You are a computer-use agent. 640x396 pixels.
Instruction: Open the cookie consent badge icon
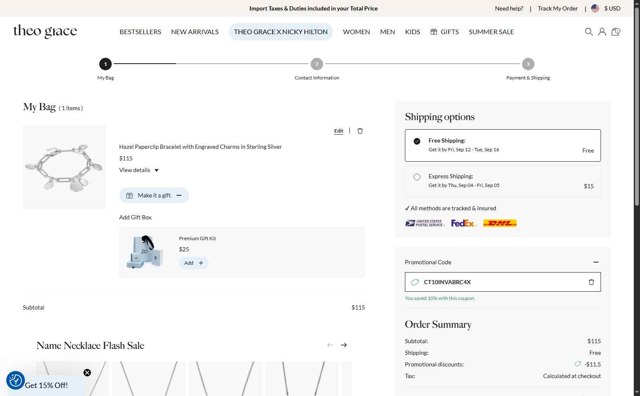pyautogui.click(x=16, y=380)
